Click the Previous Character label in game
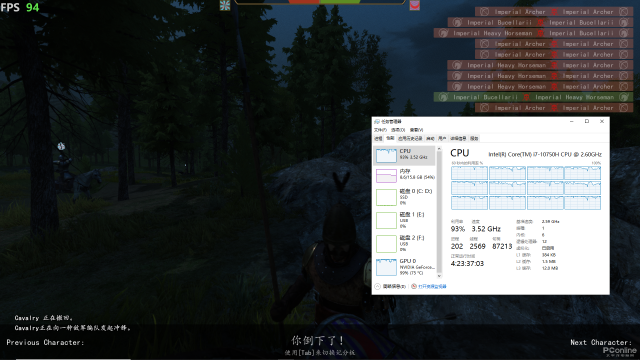 point(45,342)
